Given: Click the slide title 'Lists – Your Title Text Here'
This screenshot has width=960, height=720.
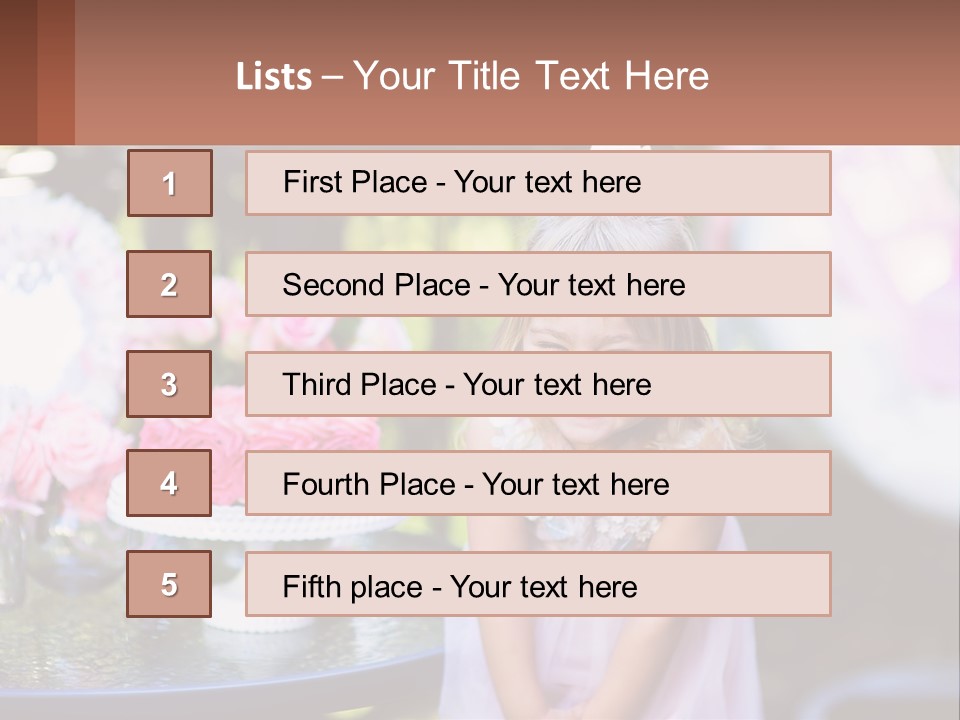Looking at the screenshot, I should (x=472, y=76).
